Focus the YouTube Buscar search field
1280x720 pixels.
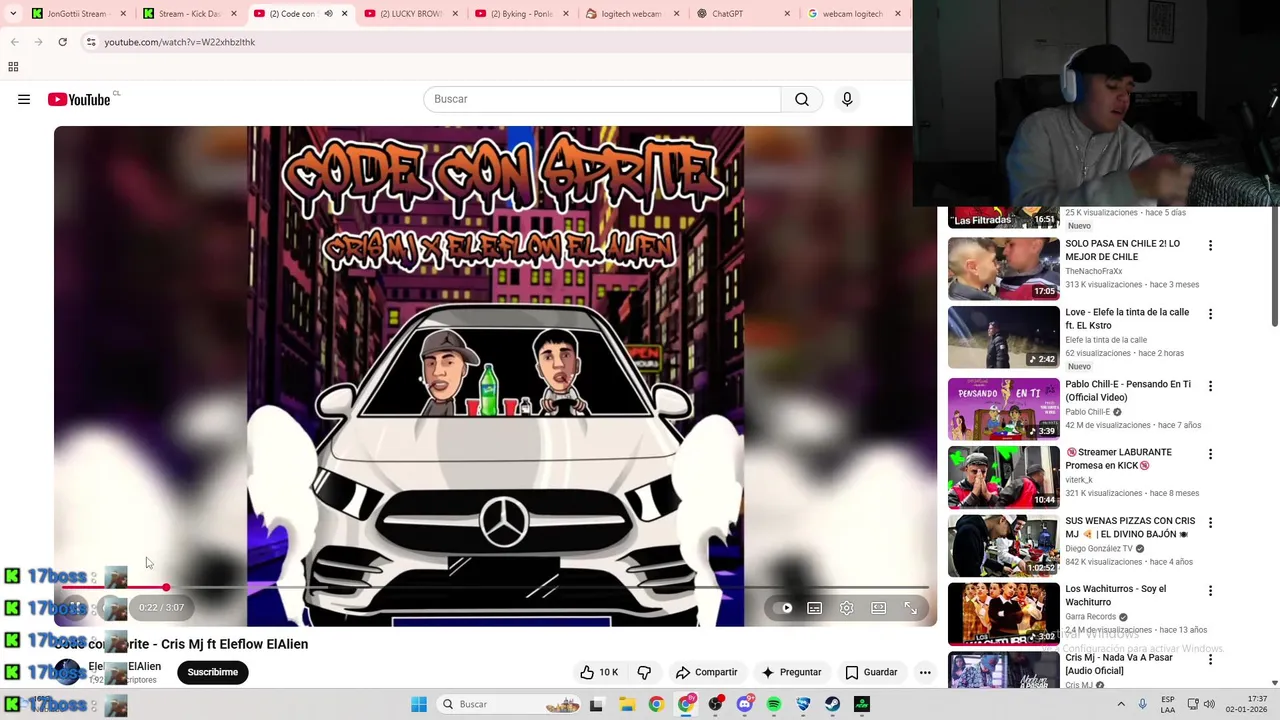point(602,99)
